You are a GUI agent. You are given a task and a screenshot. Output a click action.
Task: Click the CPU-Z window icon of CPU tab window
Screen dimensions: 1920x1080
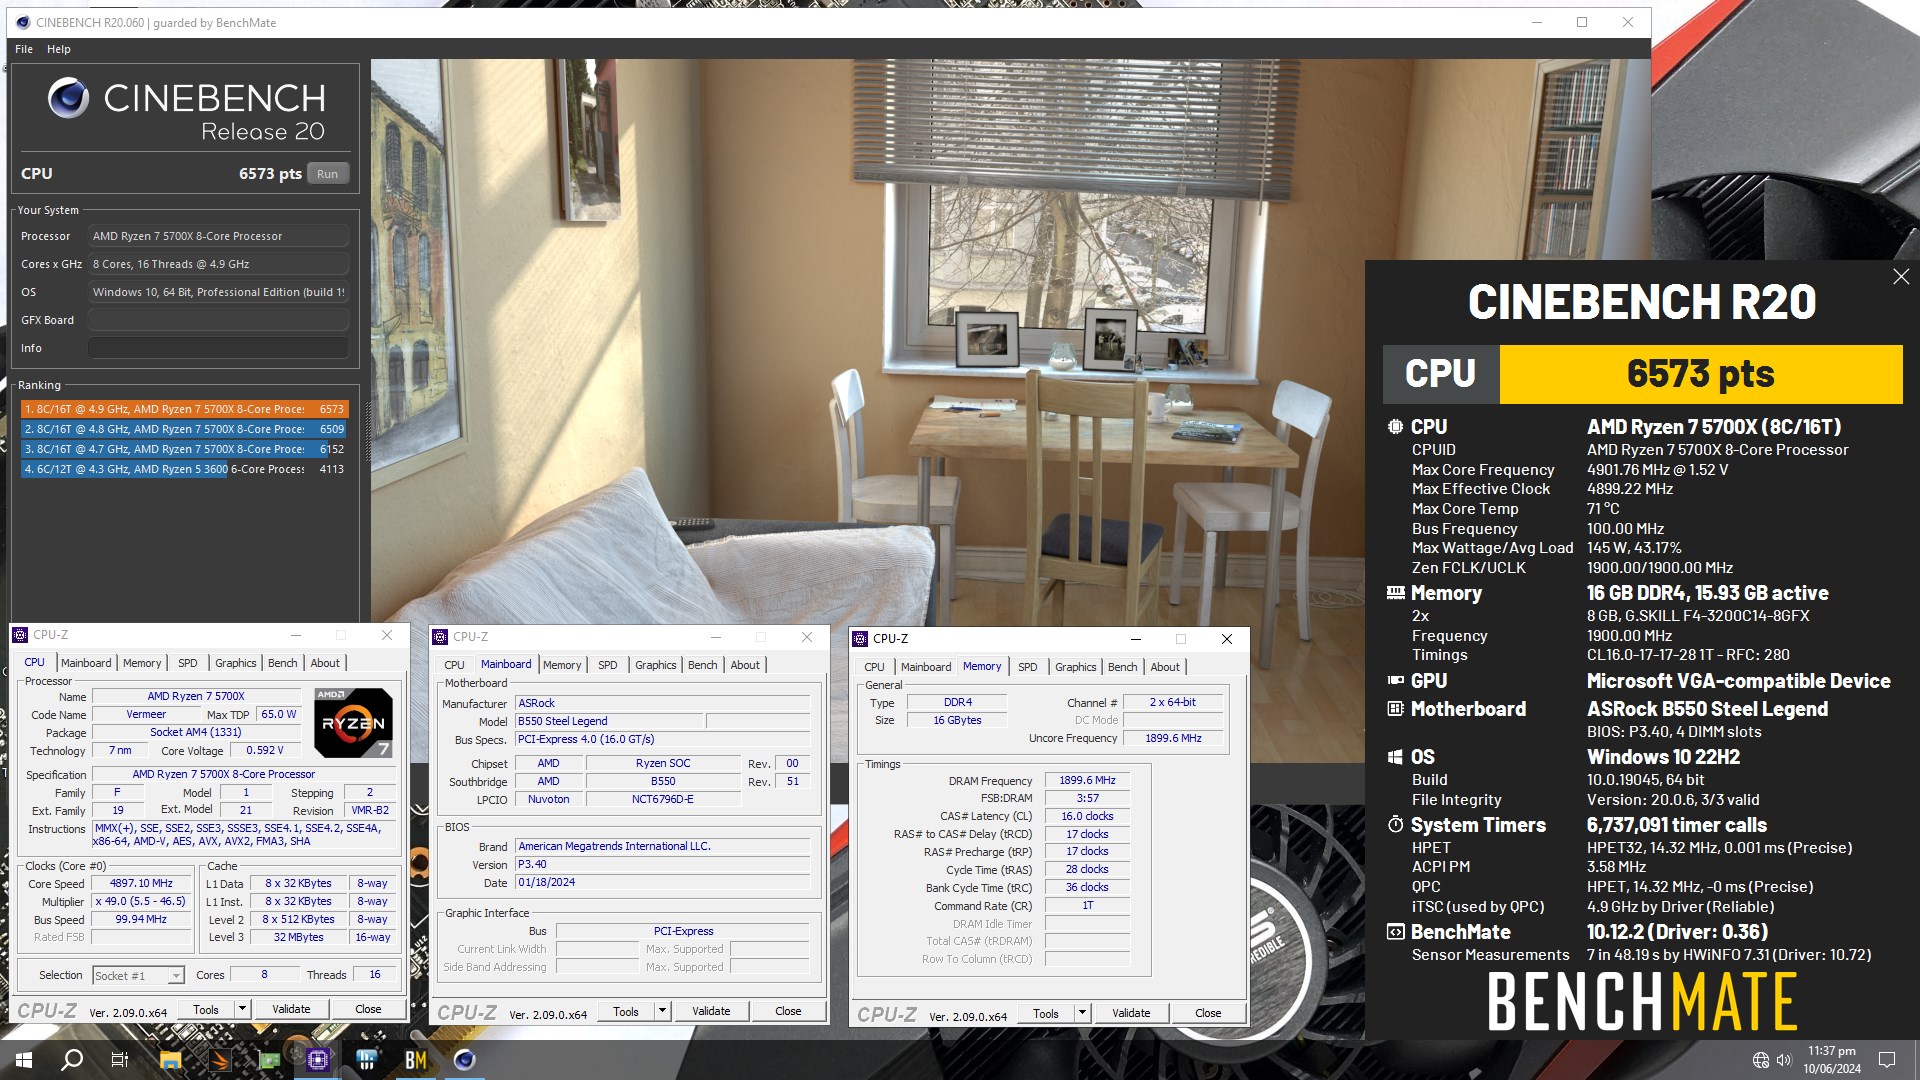click(20, 635)
